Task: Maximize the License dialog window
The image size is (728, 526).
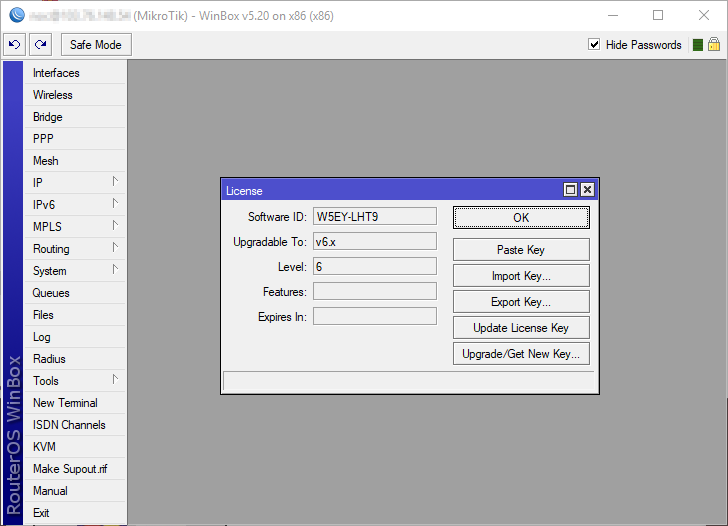Action: click(570, 189)
